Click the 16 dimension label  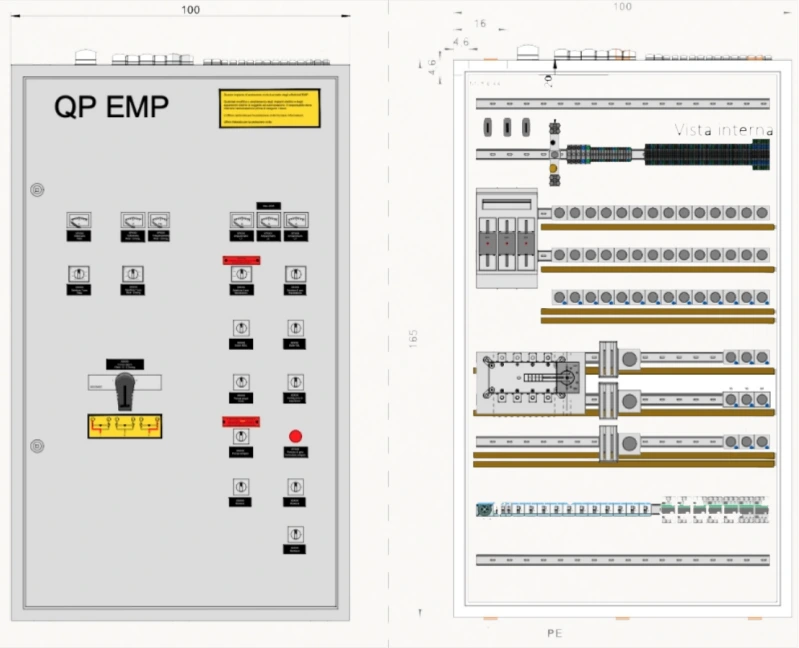(x=480, y=23)
